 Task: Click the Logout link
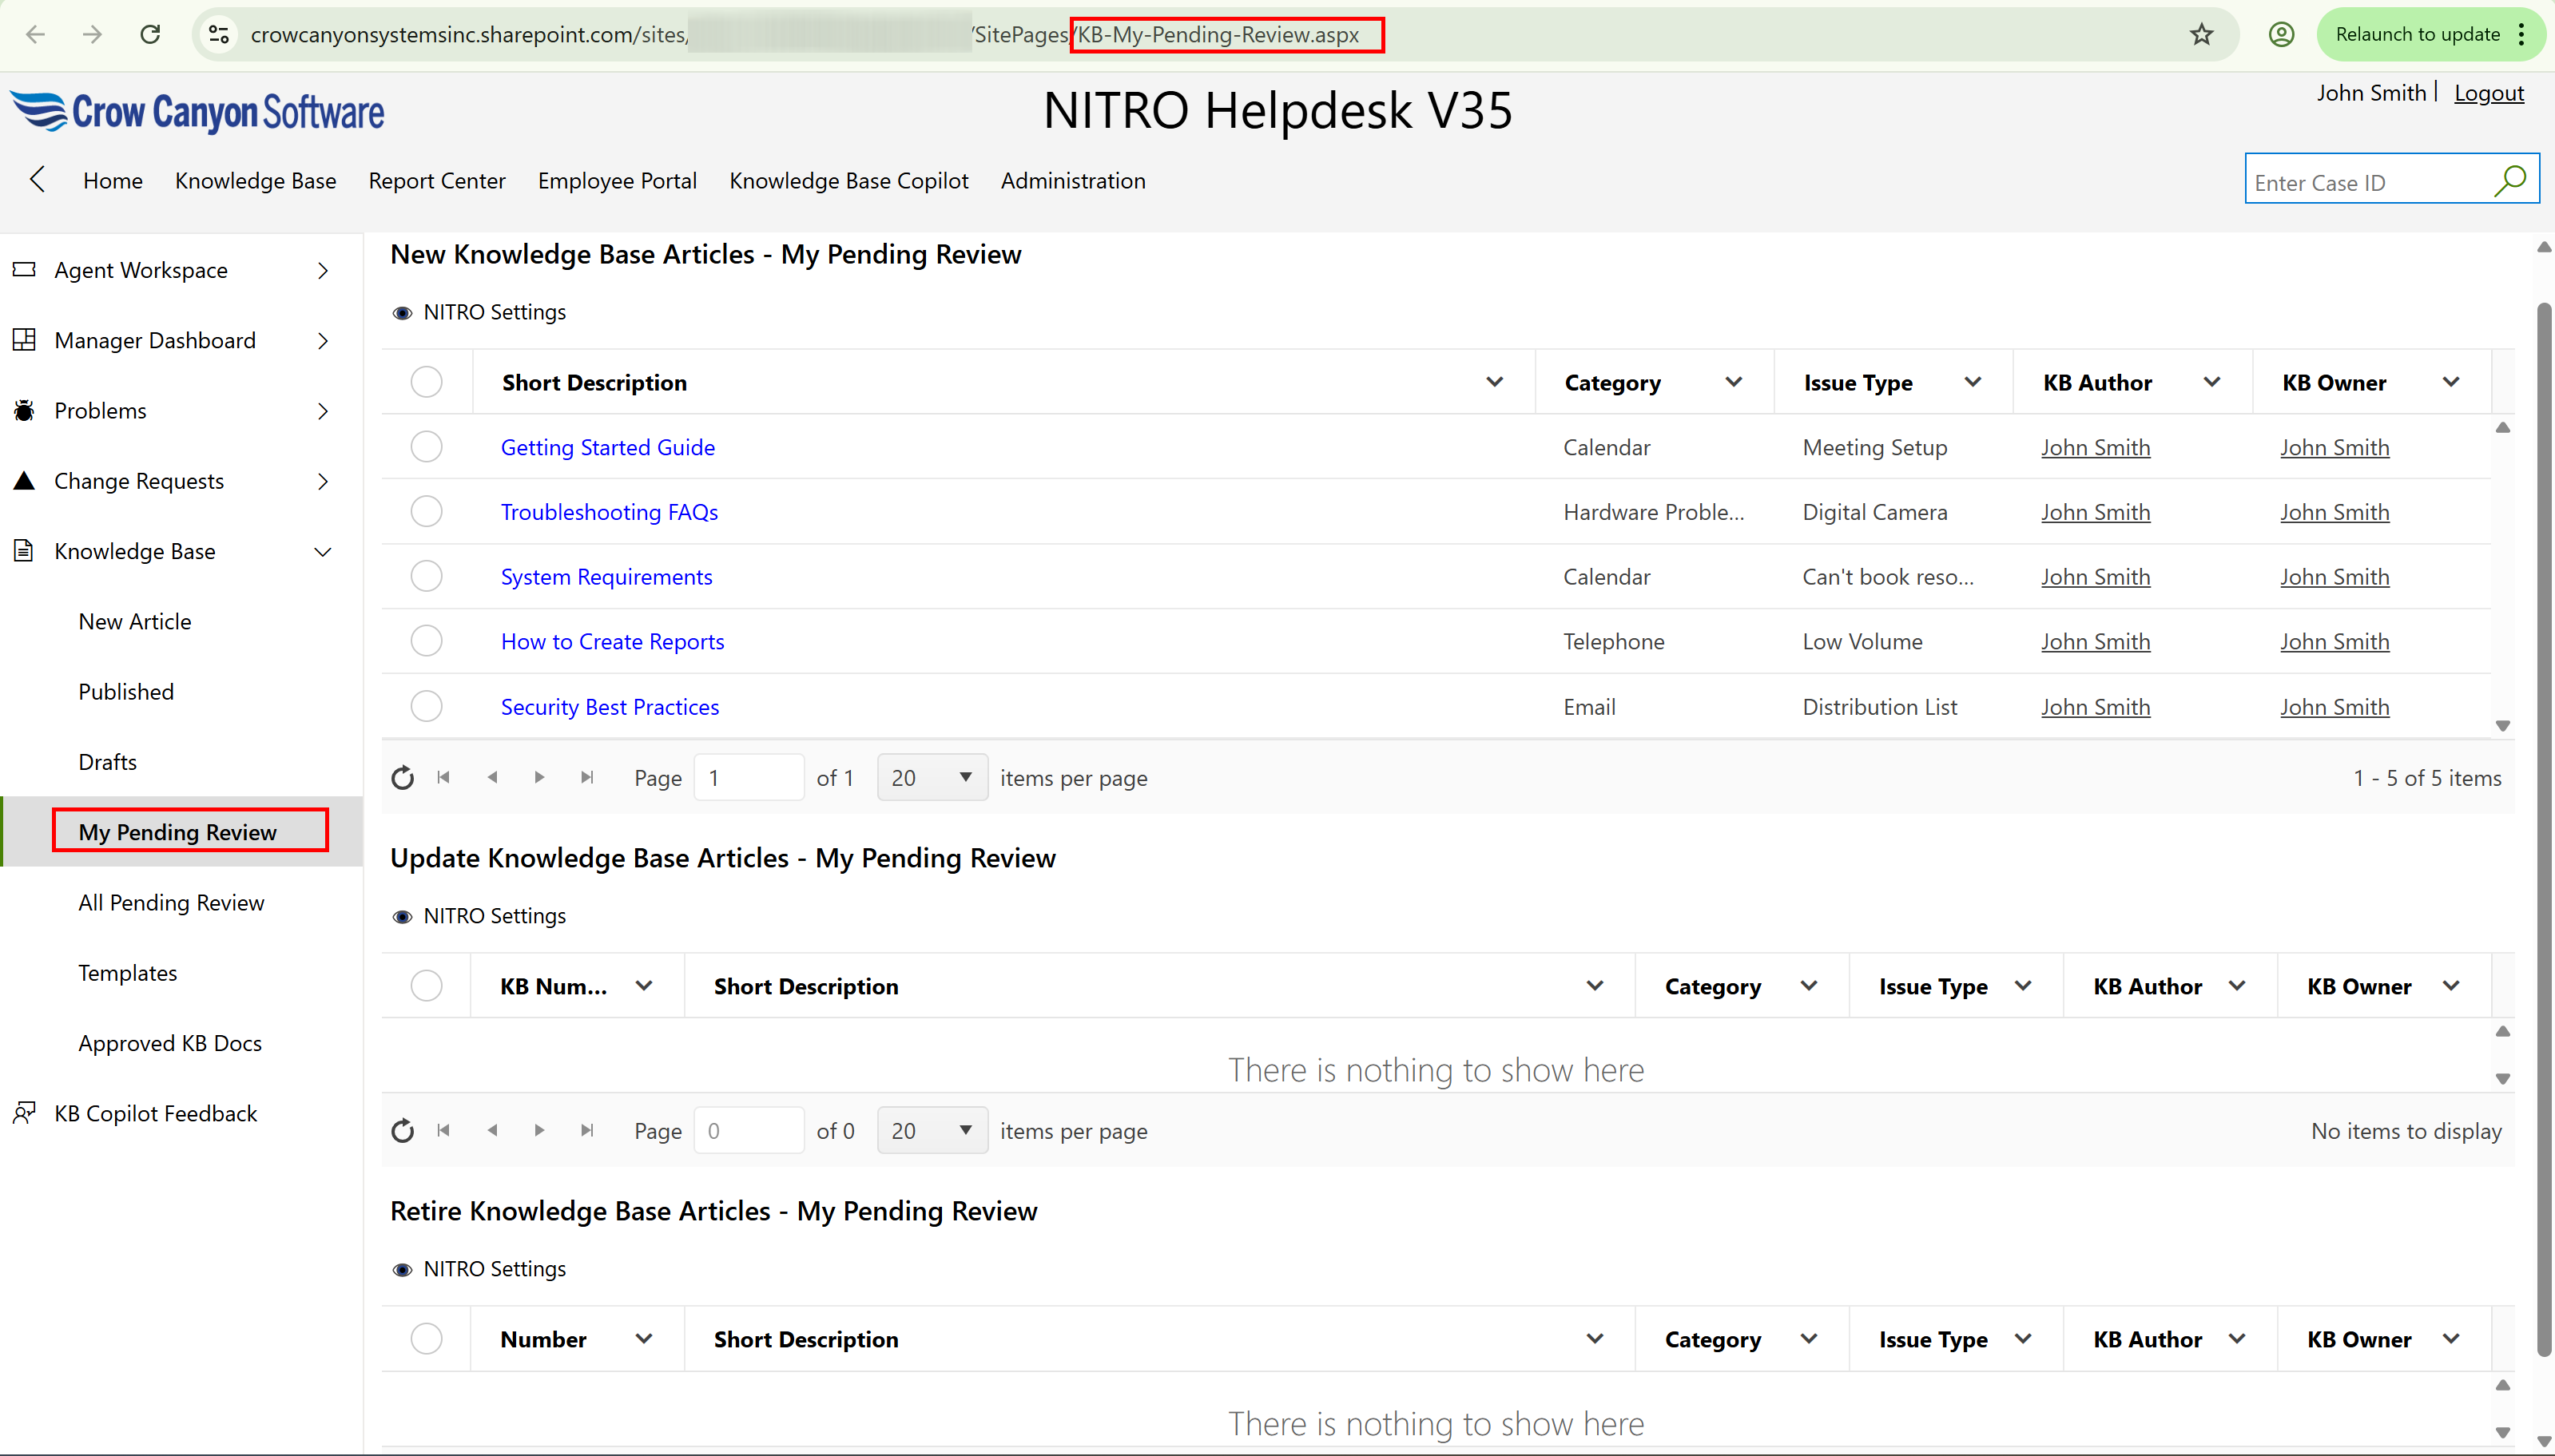2488,93
